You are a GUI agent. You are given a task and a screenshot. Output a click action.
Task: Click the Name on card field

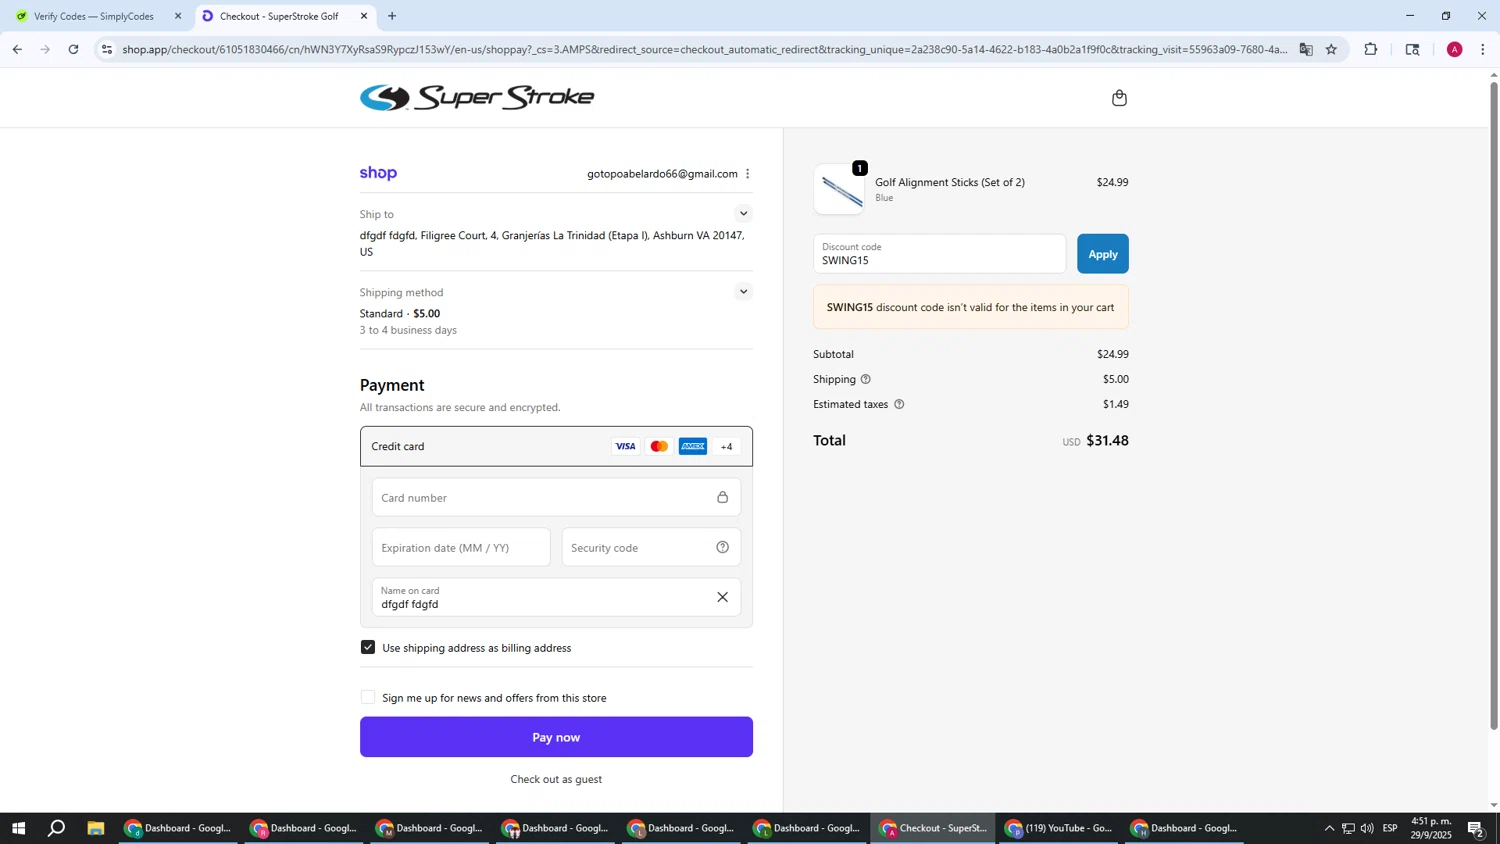(x=556, y=597)
